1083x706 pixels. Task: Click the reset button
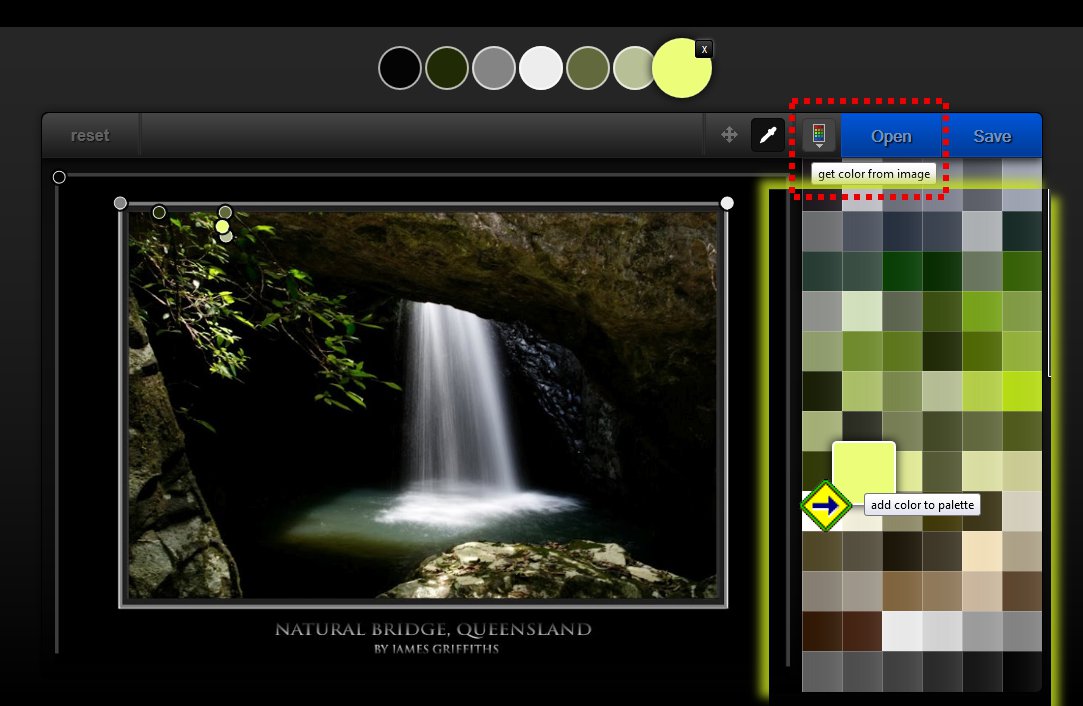[90, 135]
